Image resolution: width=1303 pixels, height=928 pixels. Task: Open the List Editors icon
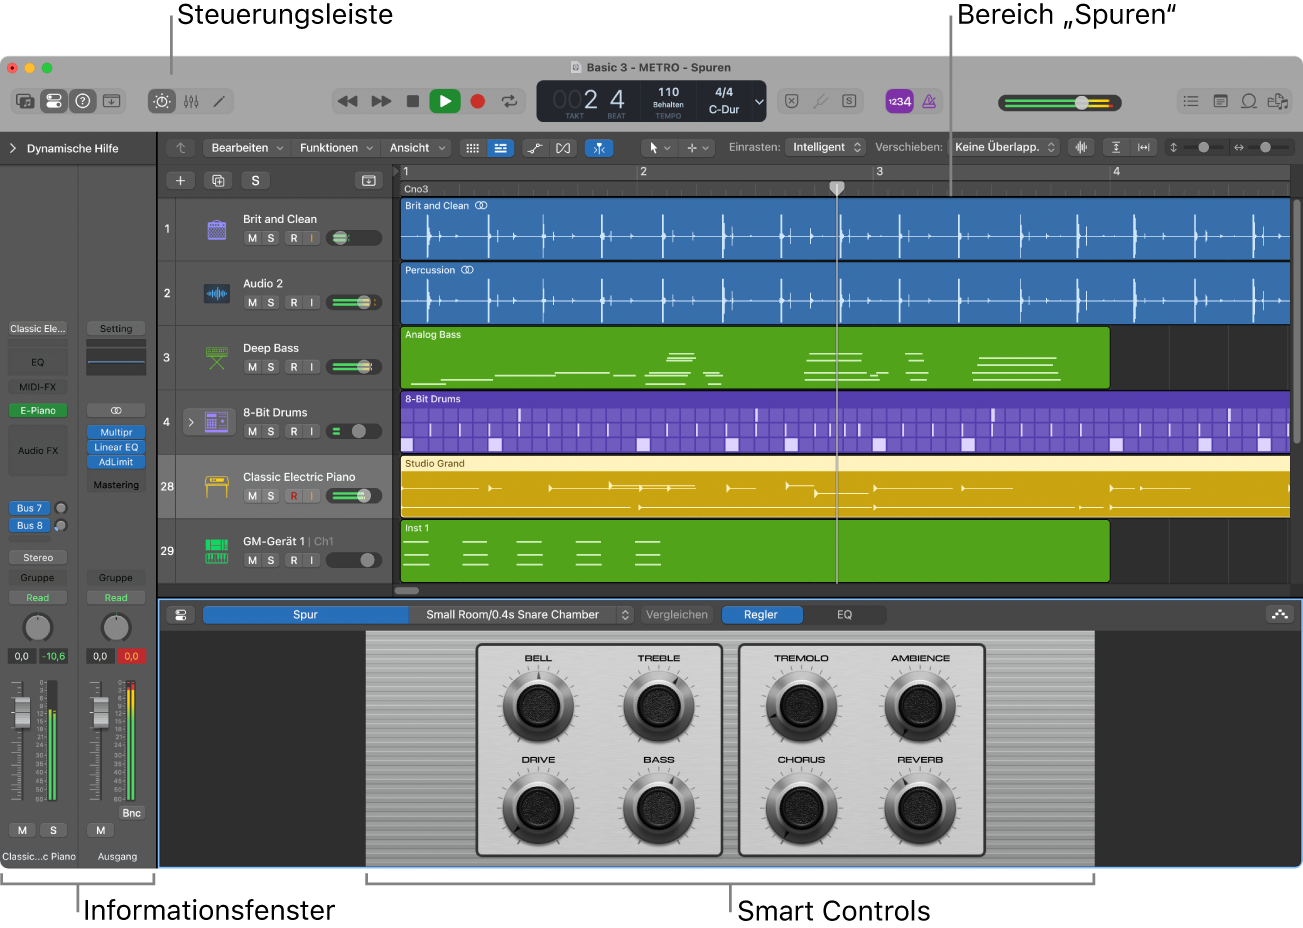coord(1191,101)
